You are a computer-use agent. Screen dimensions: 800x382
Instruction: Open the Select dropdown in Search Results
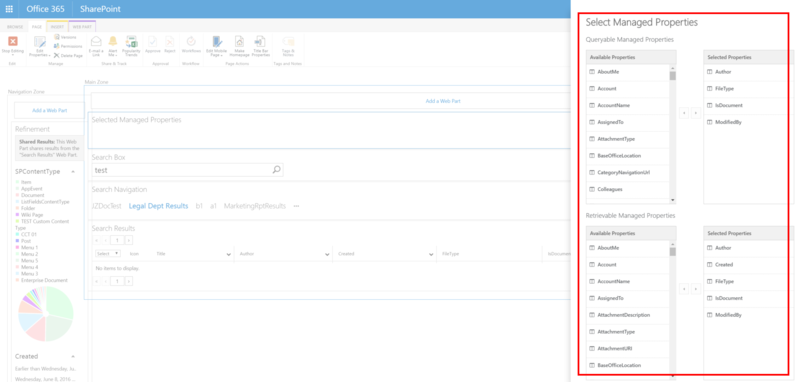pyautogui.click(x=108, y=253)
